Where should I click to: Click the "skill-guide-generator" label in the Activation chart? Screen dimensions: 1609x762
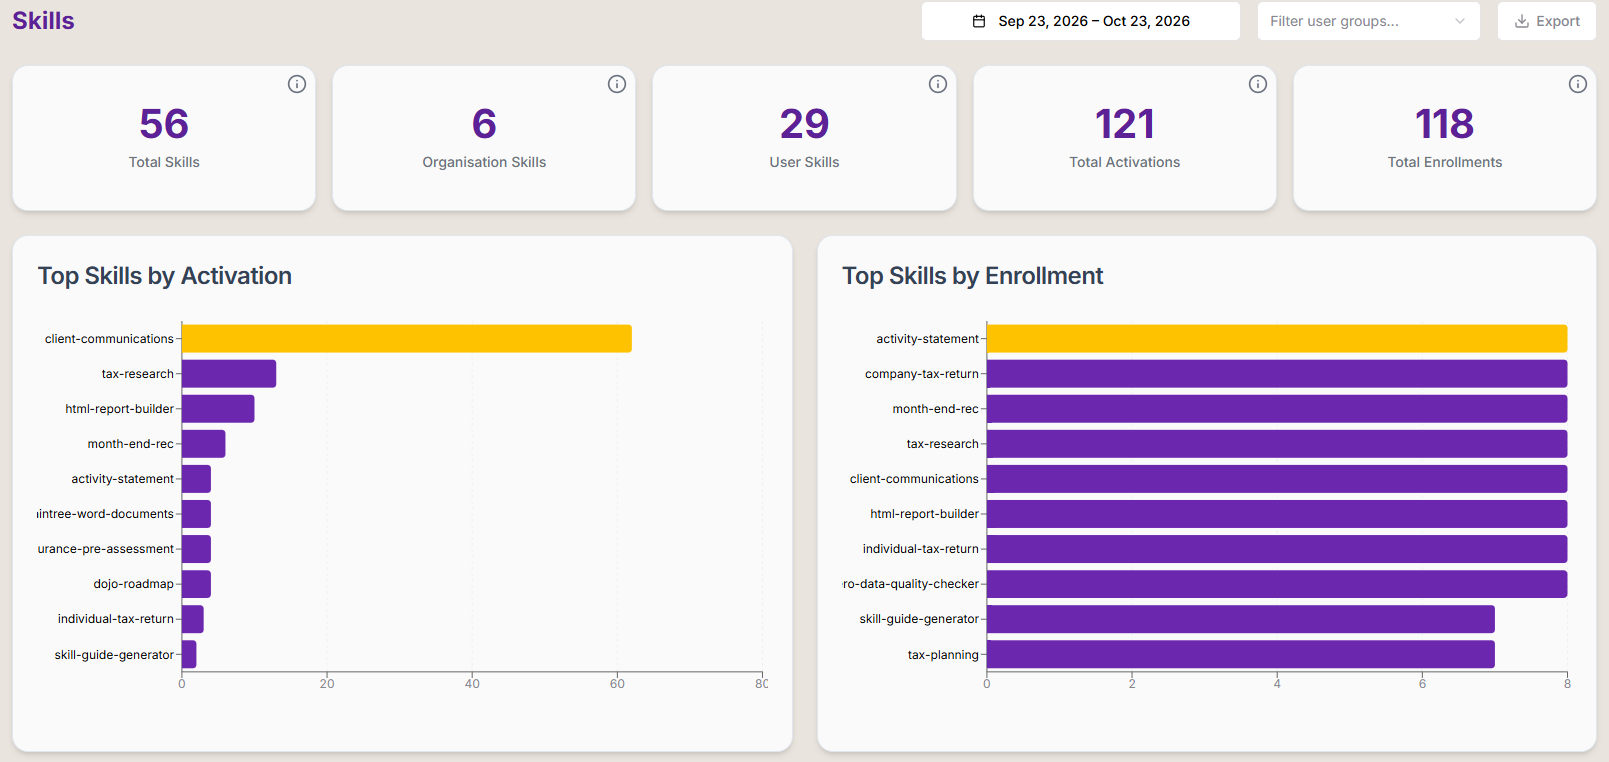pyautogui.click(x=114, y=655)
